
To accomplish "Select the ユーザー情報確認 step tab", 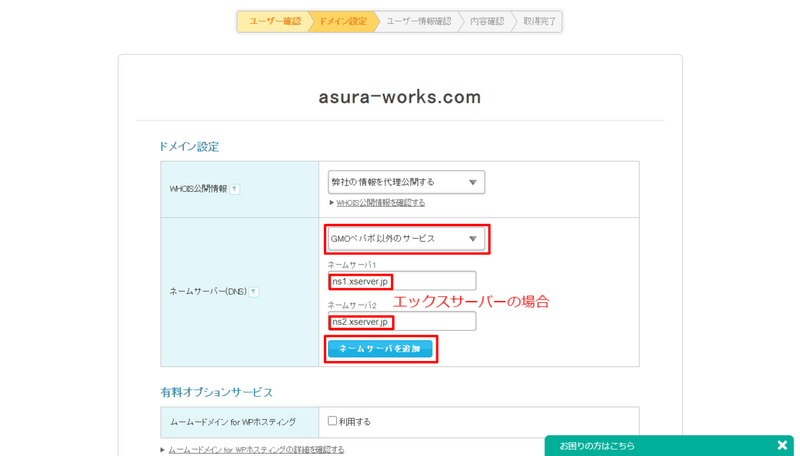I will point(418,21).
